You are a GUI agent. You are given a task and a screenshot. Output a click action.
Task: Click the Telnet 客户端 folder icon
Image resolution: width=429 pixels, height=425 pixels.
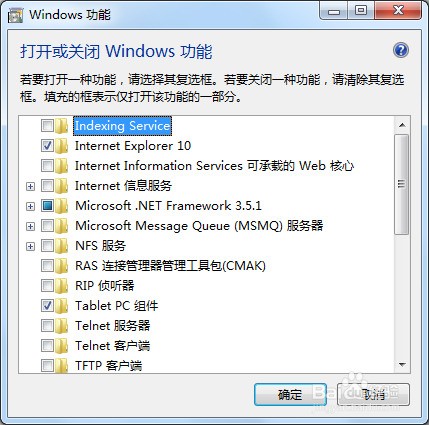61,346
